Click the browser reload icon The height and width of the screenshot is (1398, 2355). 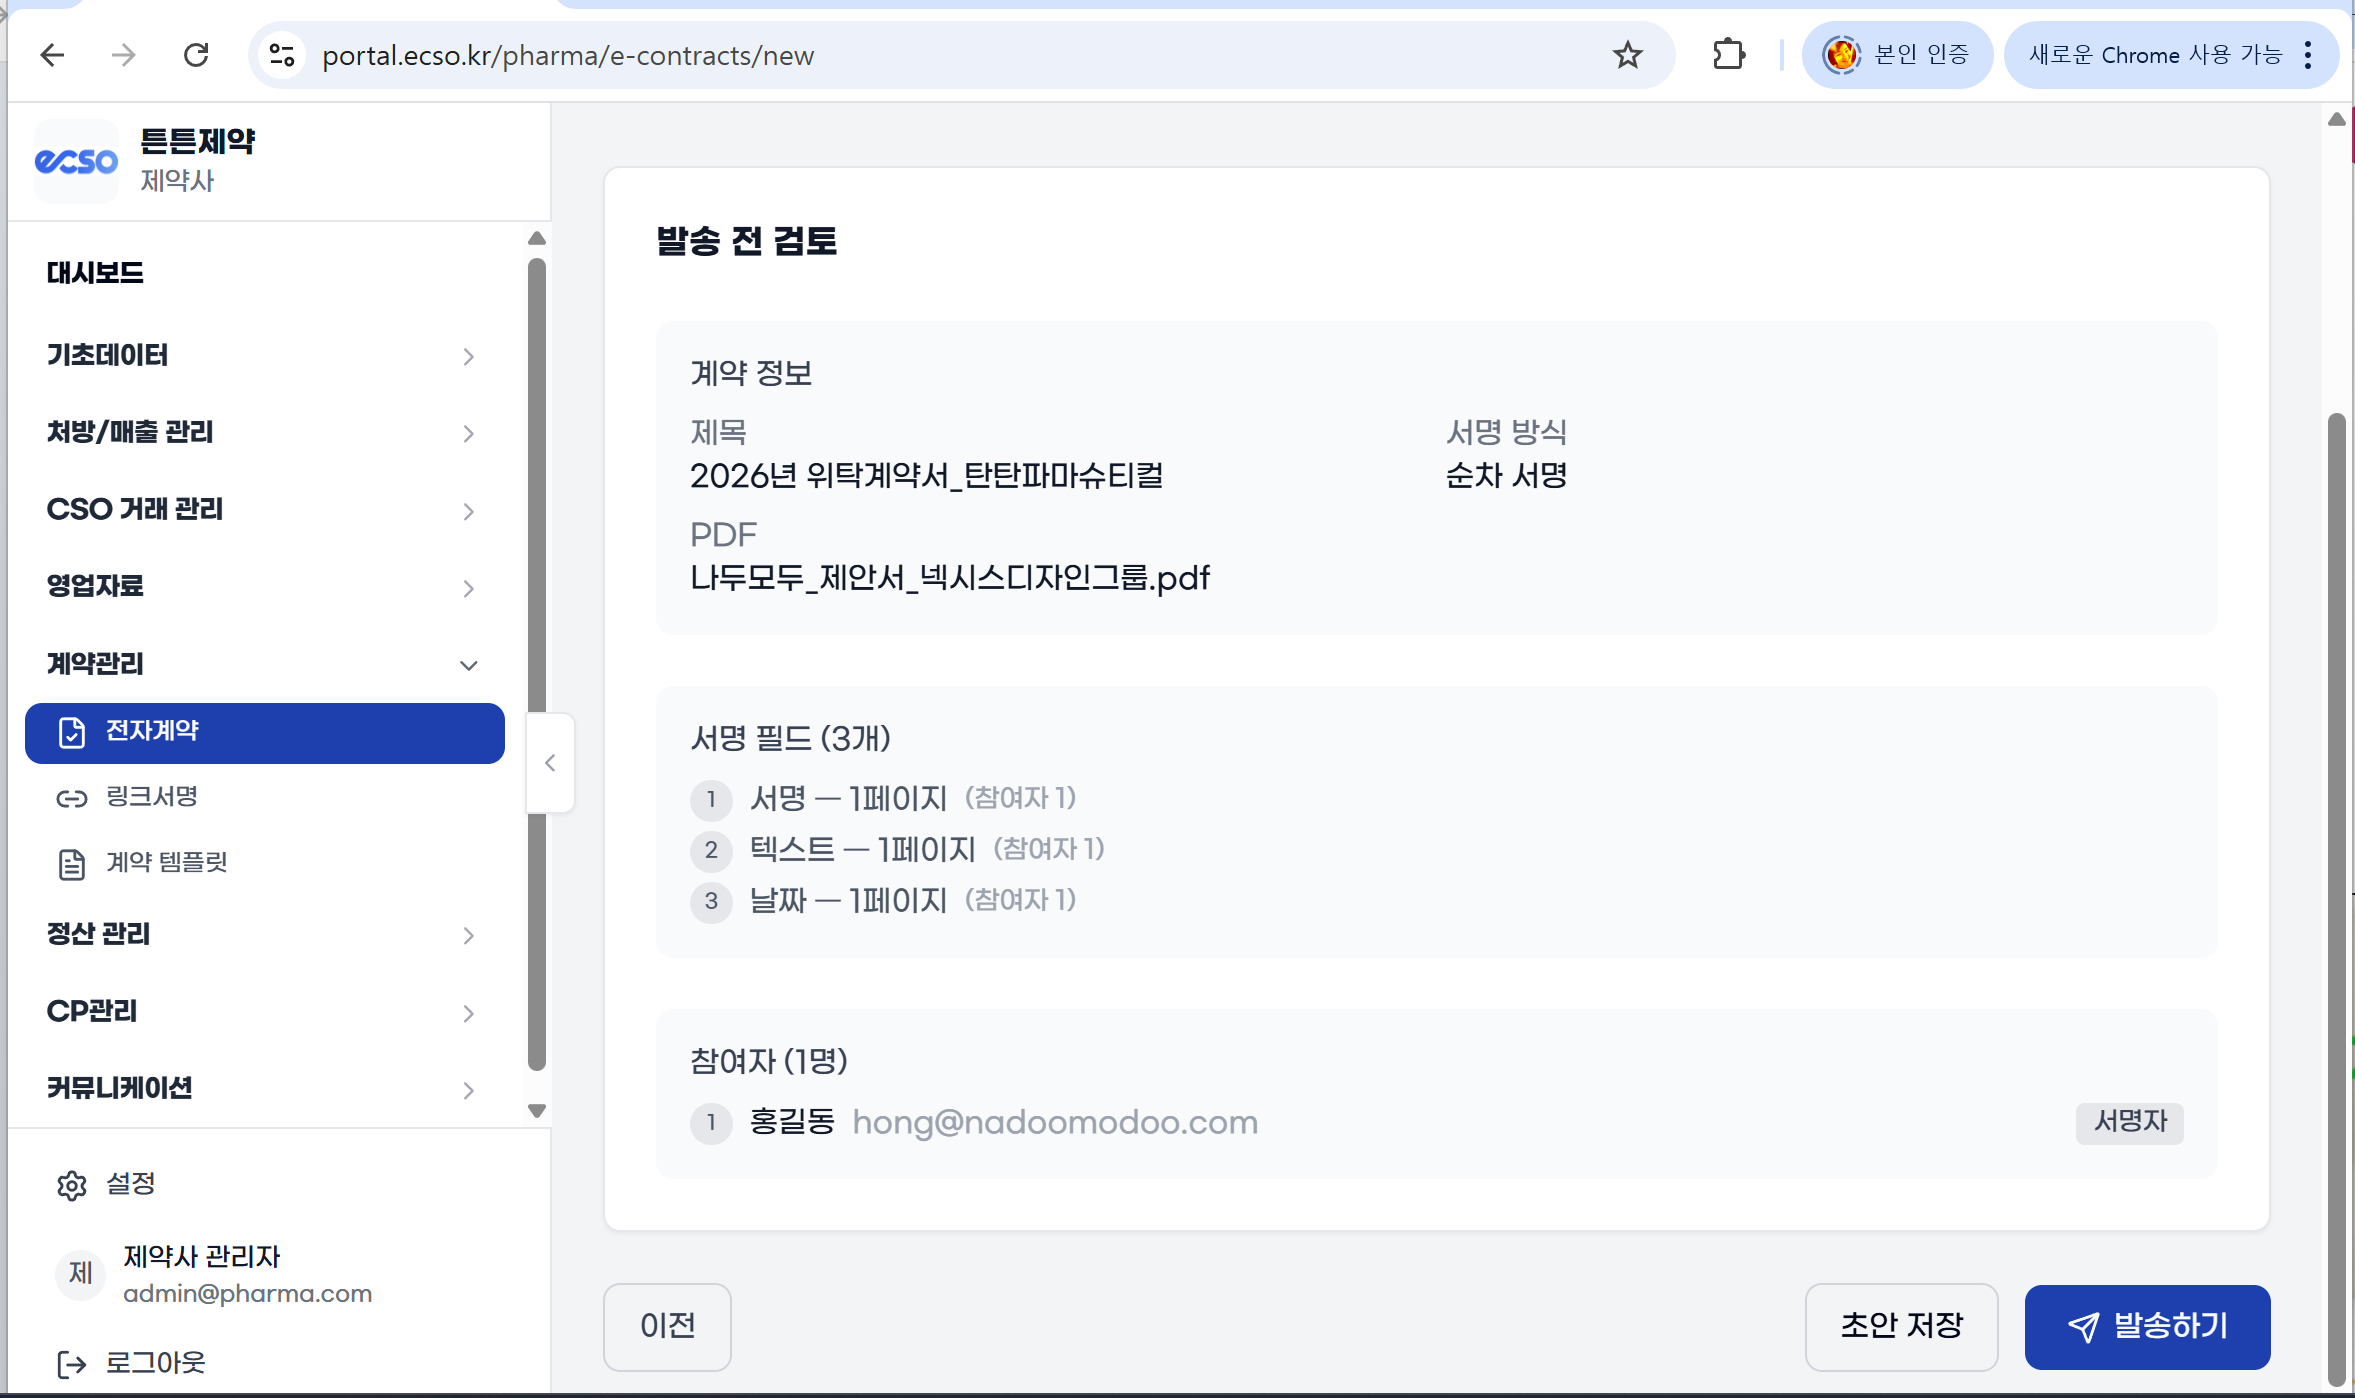(196, 55)
